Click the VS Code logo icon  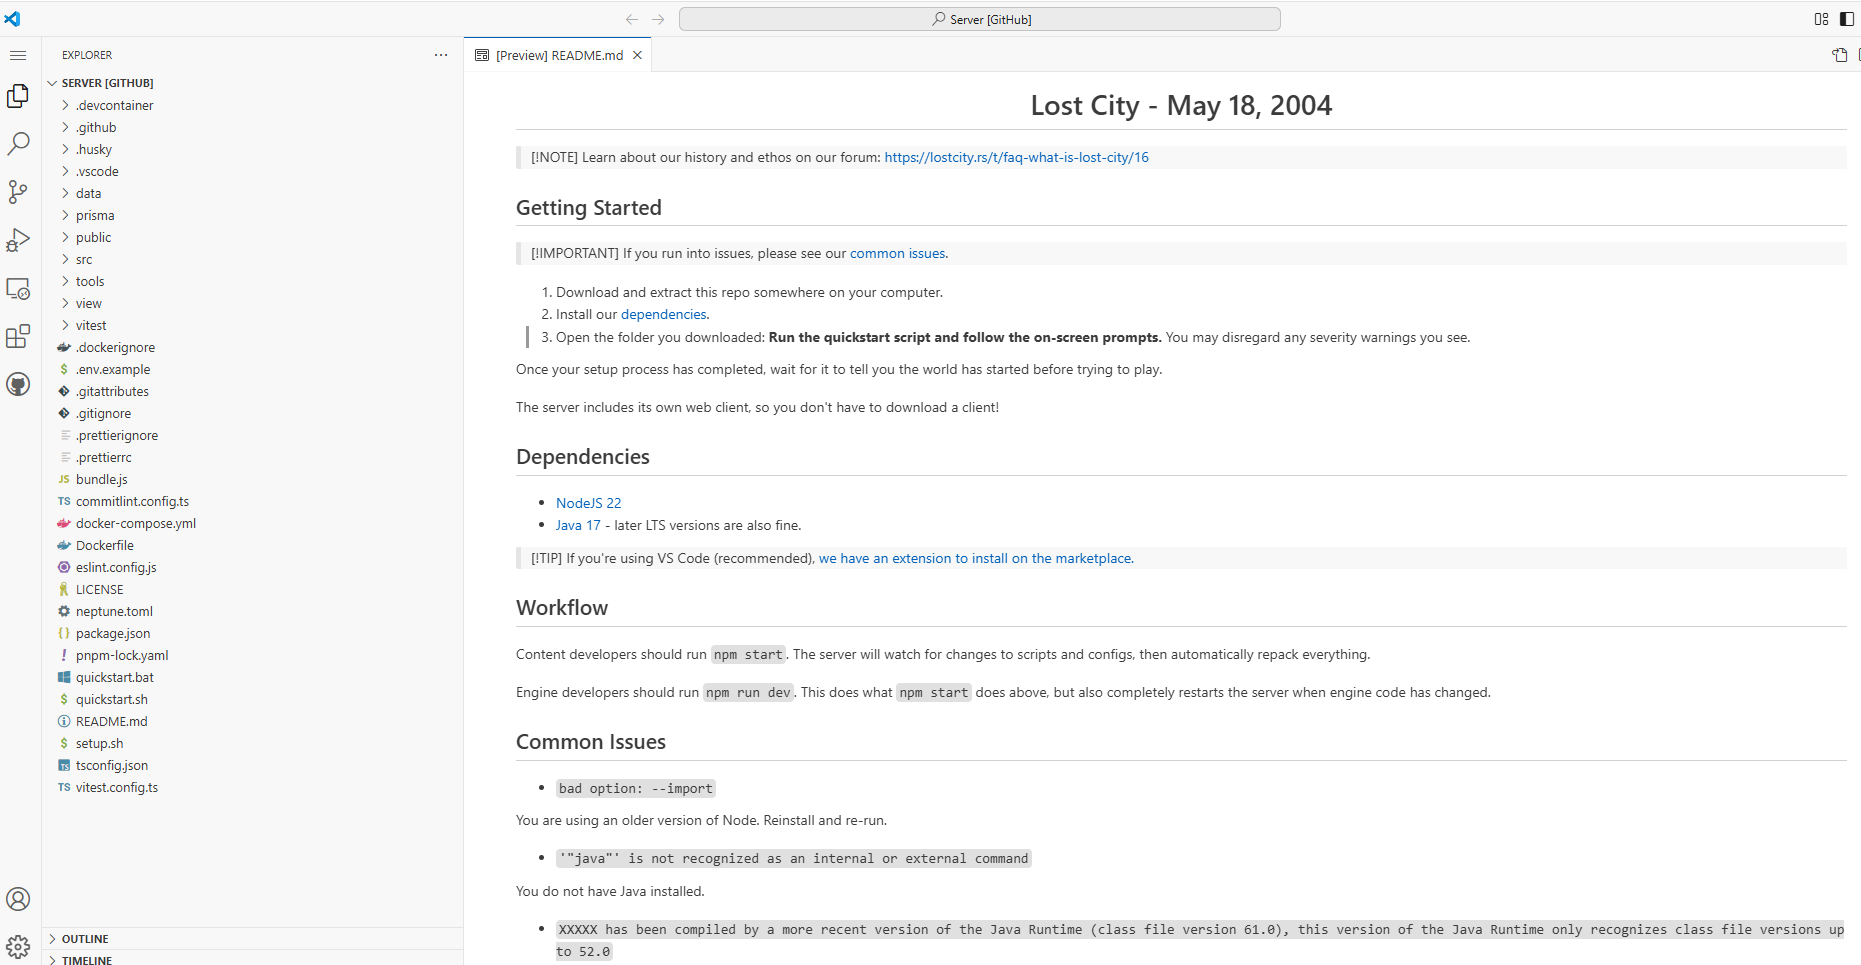(12, 19)
